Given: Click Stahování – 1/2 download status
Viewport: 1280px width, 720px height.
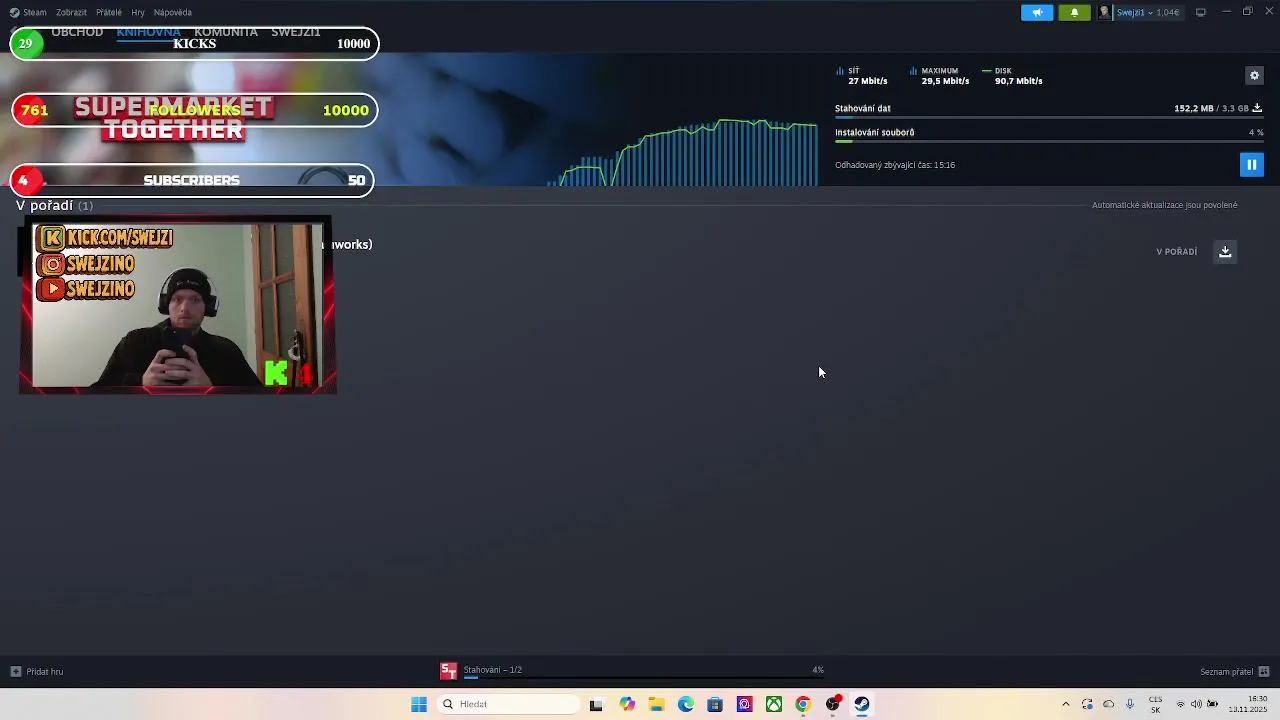Looking at the screenshot, I should 493,669.
